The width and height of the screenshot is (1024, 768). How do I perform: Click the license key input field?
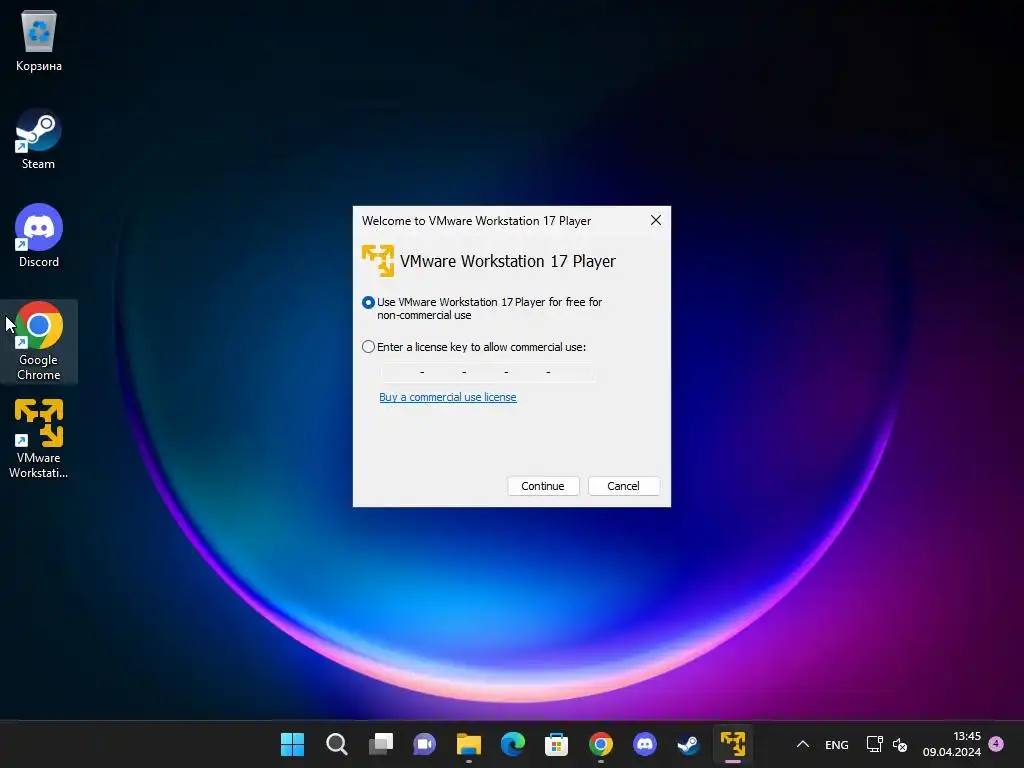point(487,372)
